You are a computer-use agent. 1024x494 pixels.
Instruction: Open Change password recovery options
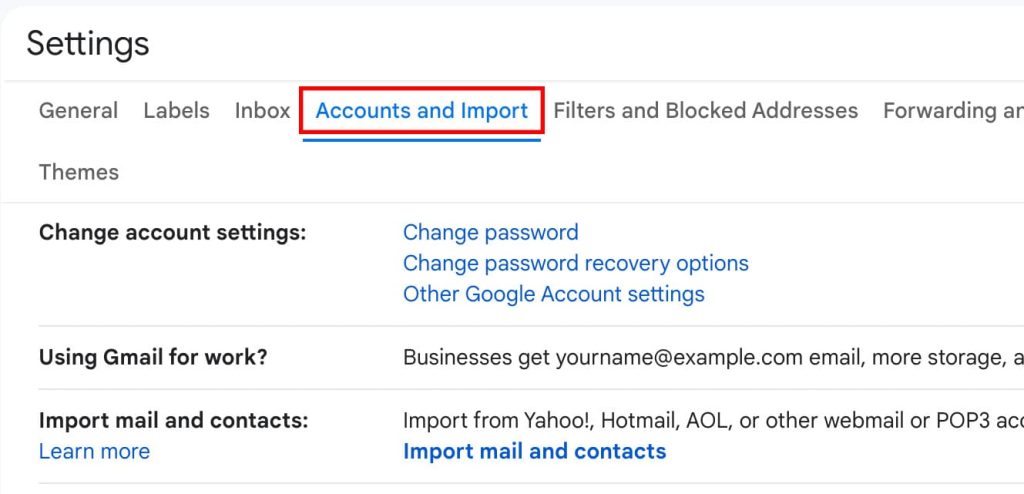pos(575,264)
